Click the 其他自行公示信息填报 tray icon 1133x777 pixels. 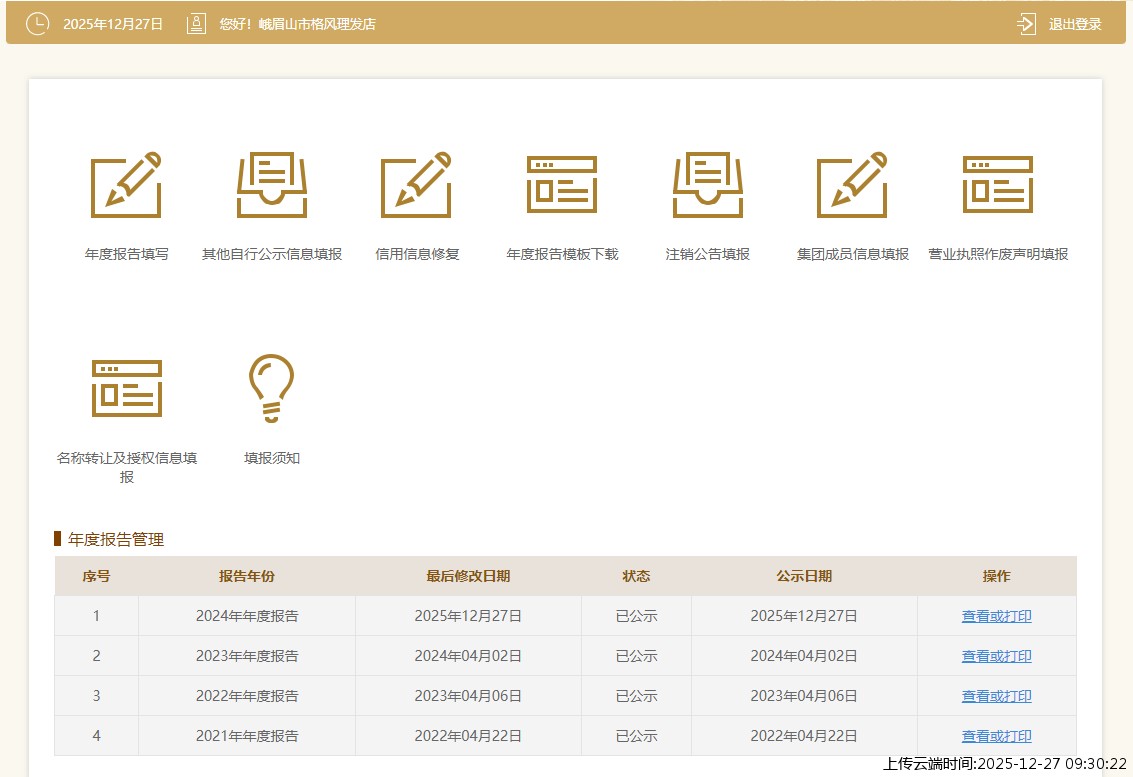272,185
